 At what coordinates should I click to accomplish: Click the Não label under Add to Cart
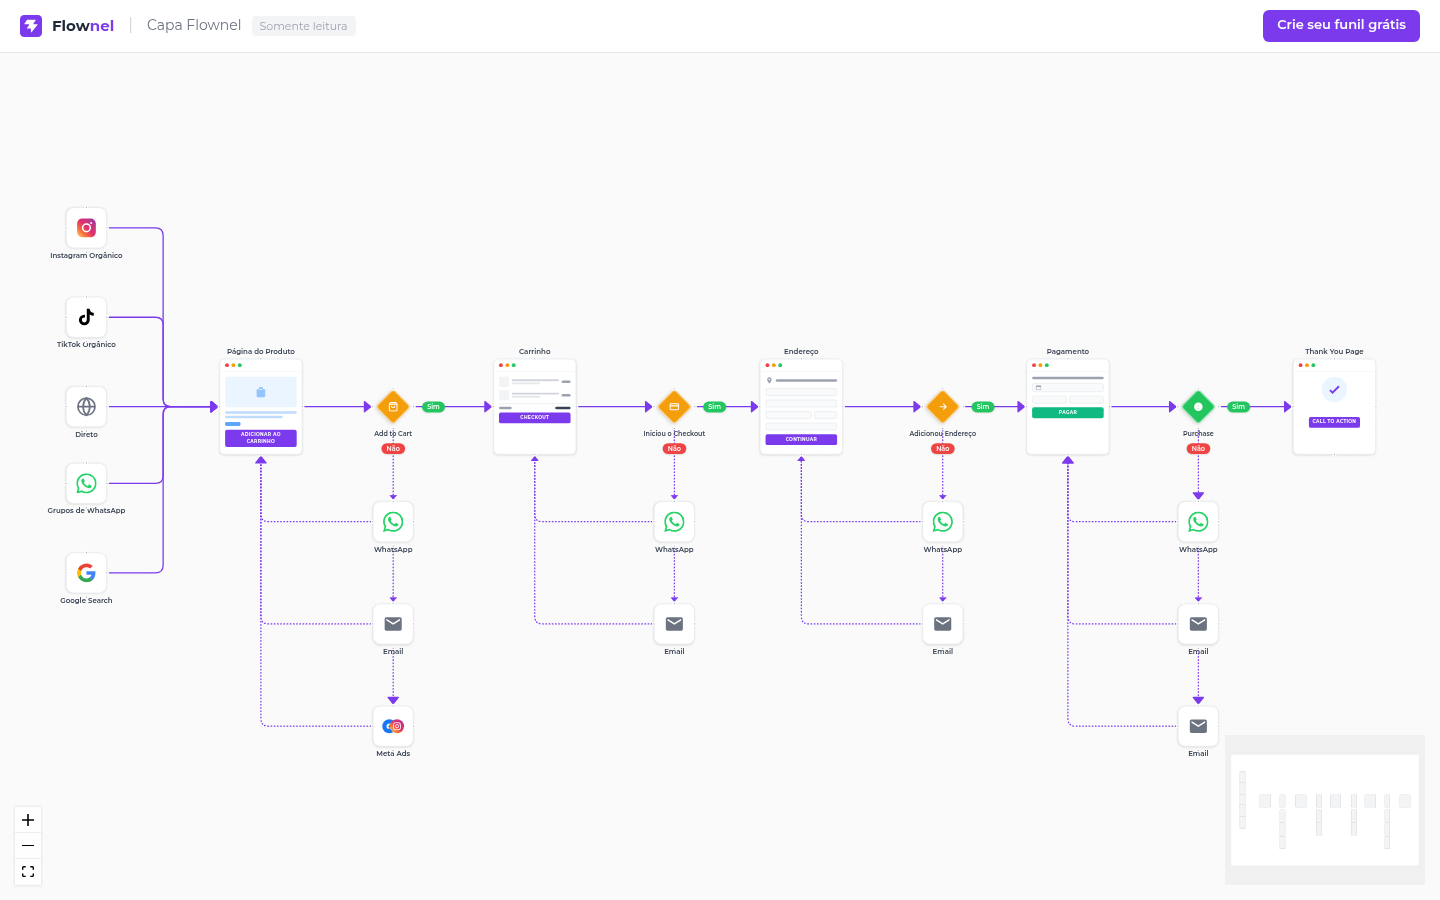393,449
